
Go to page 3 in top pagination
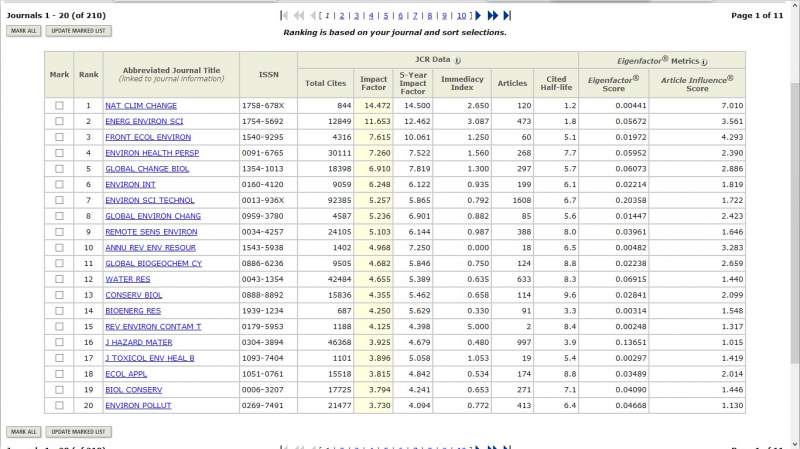coord(357,16)
